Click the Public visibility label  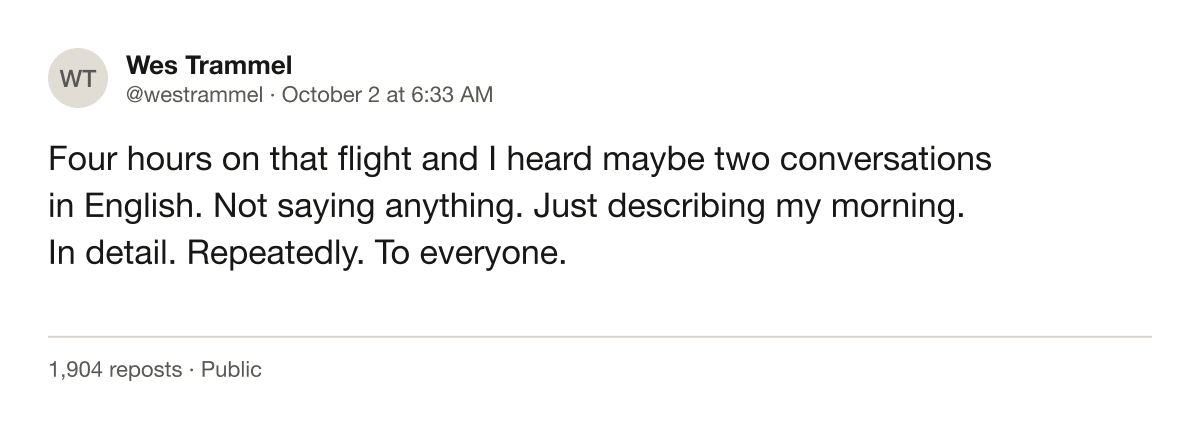click(231, 370)
